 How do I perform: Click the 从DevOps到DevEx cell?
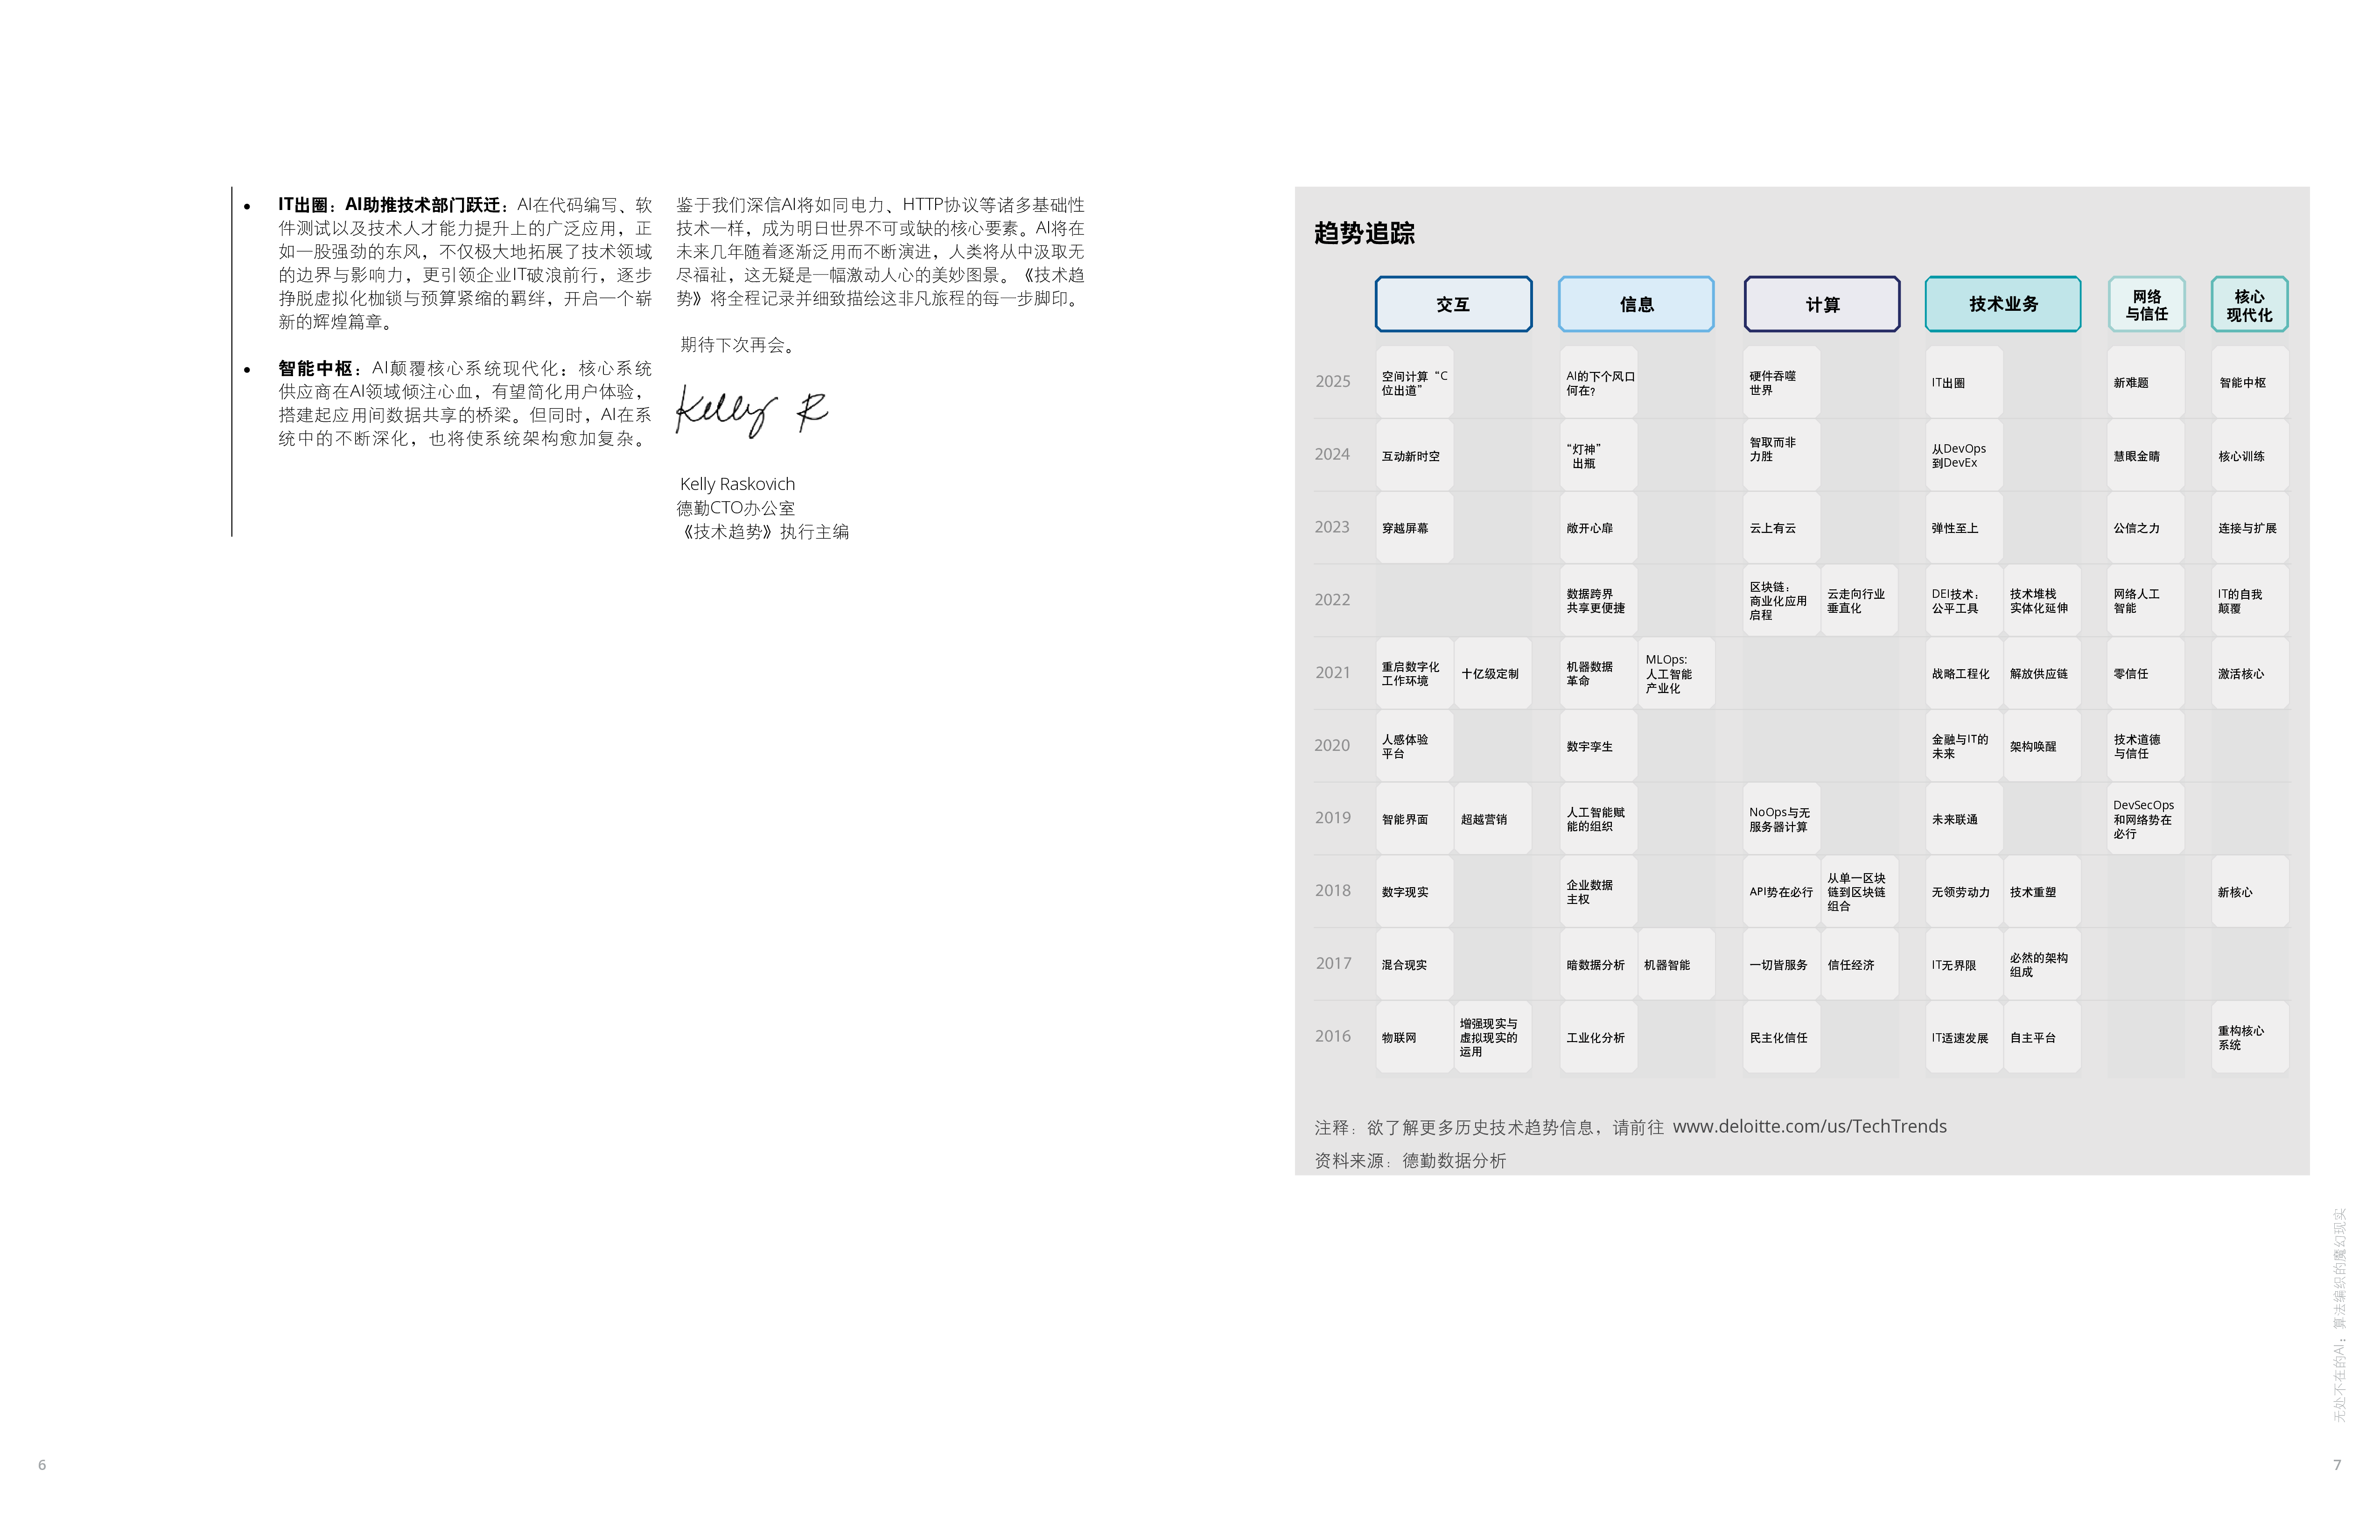tap(1964, 455)
